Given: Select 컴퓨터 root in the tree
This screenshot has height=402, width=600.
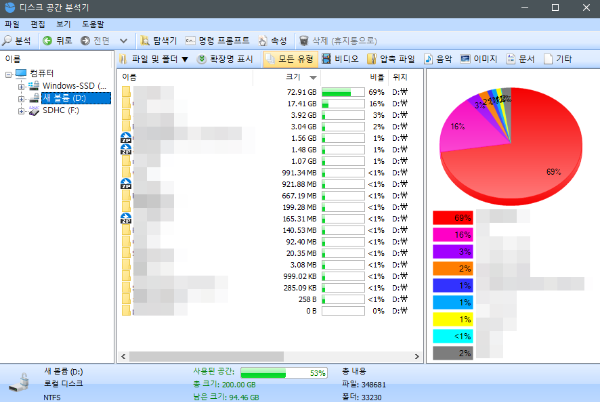Looking at the screenshot, I should [42, 73].
